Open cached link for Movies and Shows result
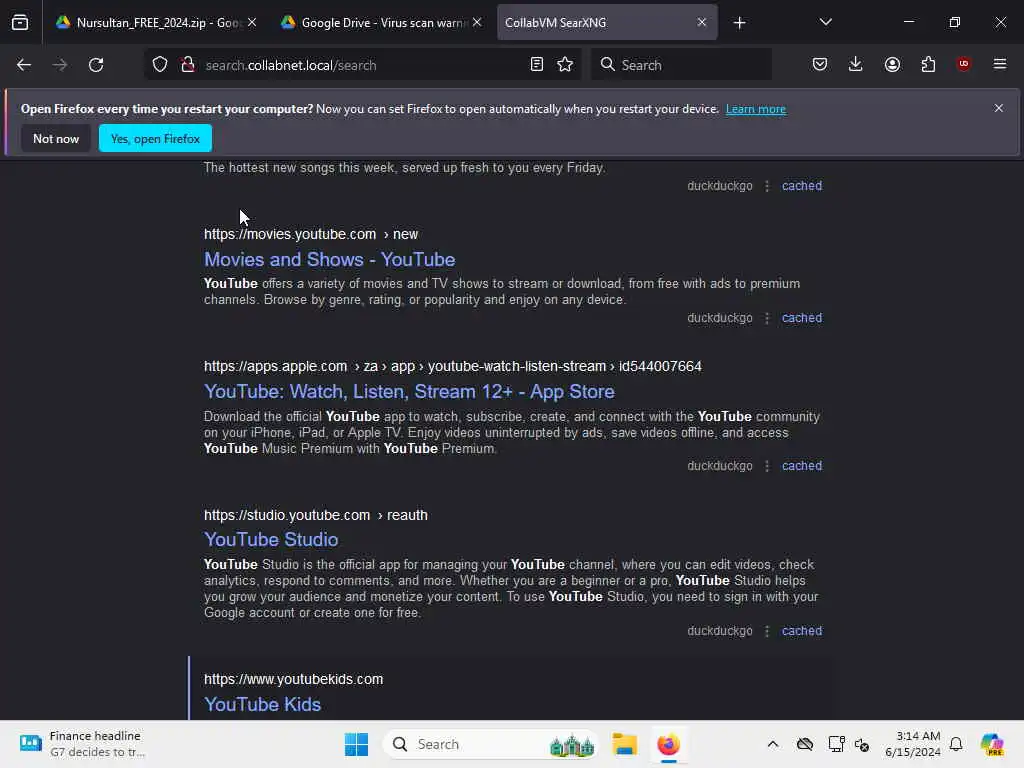The height and width of the screenshot is (768, 1024). (x=802, y=318)
